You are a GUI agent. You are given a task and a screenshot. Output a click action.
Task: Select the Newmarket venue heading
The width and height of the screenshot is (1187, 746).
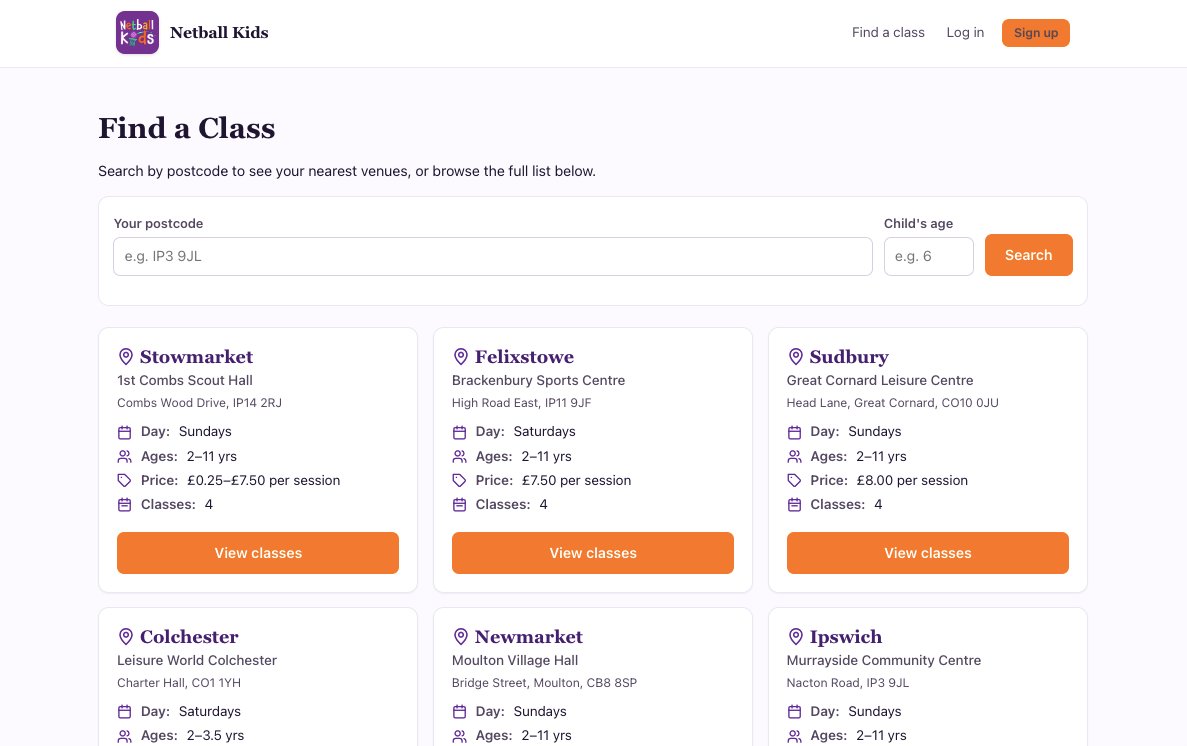pos(528,637)
